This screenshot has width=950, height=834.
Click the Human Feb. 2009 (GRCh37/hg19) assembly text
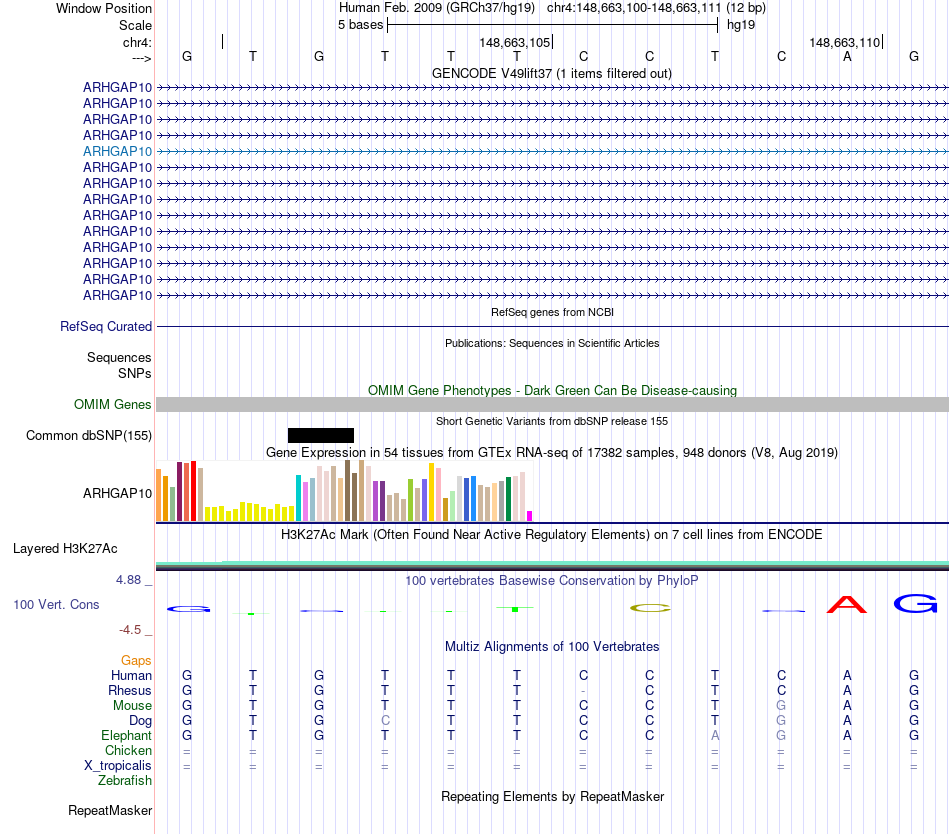pyautogui.click(x=437, y=8)
